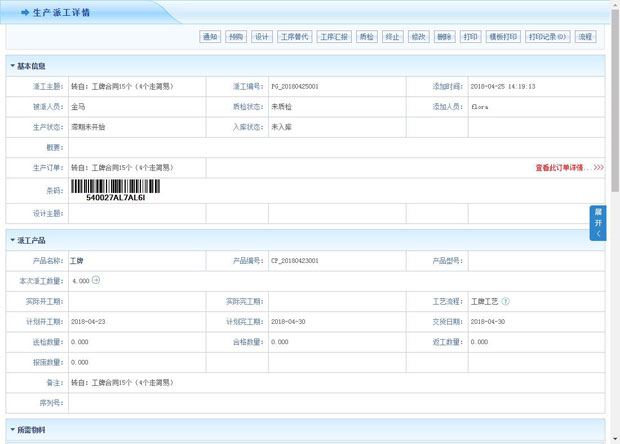Open 工序汇报 from the toolbar
The width and height of the screenshot is (620, 444).
[x=334, y=37]
